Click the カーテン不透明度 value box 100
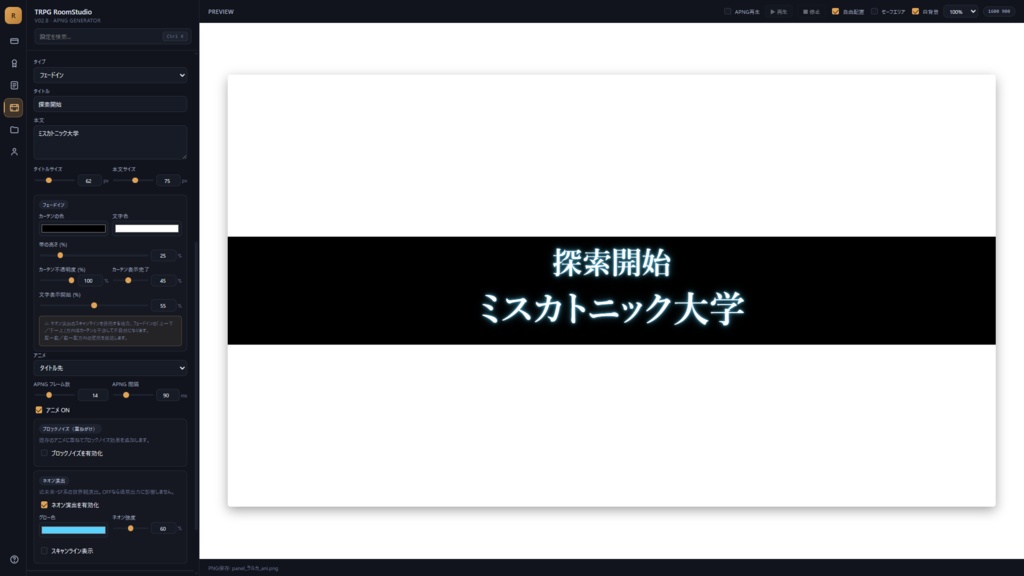The image size is (1024, 576). coord(88,281)
